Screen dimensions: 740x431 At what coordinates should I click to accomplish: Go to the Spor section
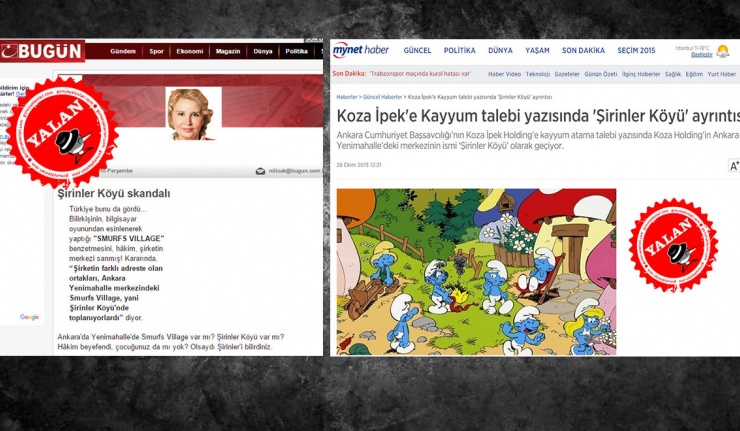coord(155,51)
